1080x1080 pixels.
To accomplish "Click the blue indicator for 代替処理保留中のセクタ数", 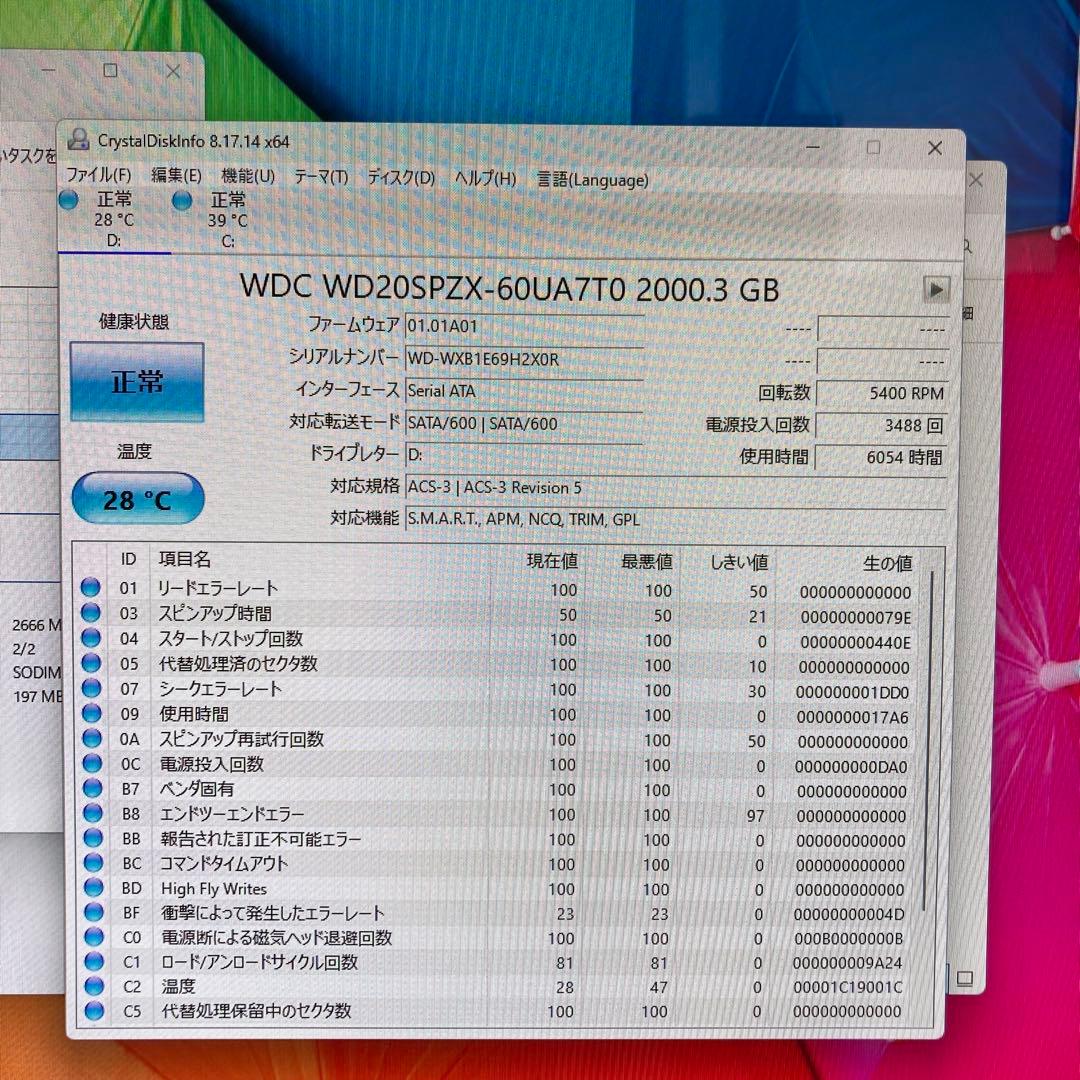I will [93, 1011].
